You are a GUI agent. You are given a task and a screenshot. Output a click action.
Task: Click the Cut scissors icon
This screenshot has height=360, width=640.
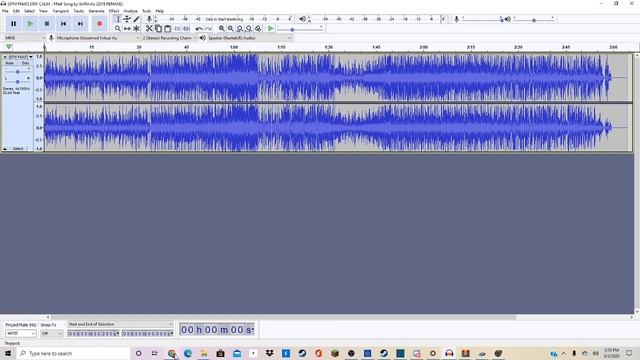coord(149,29)
